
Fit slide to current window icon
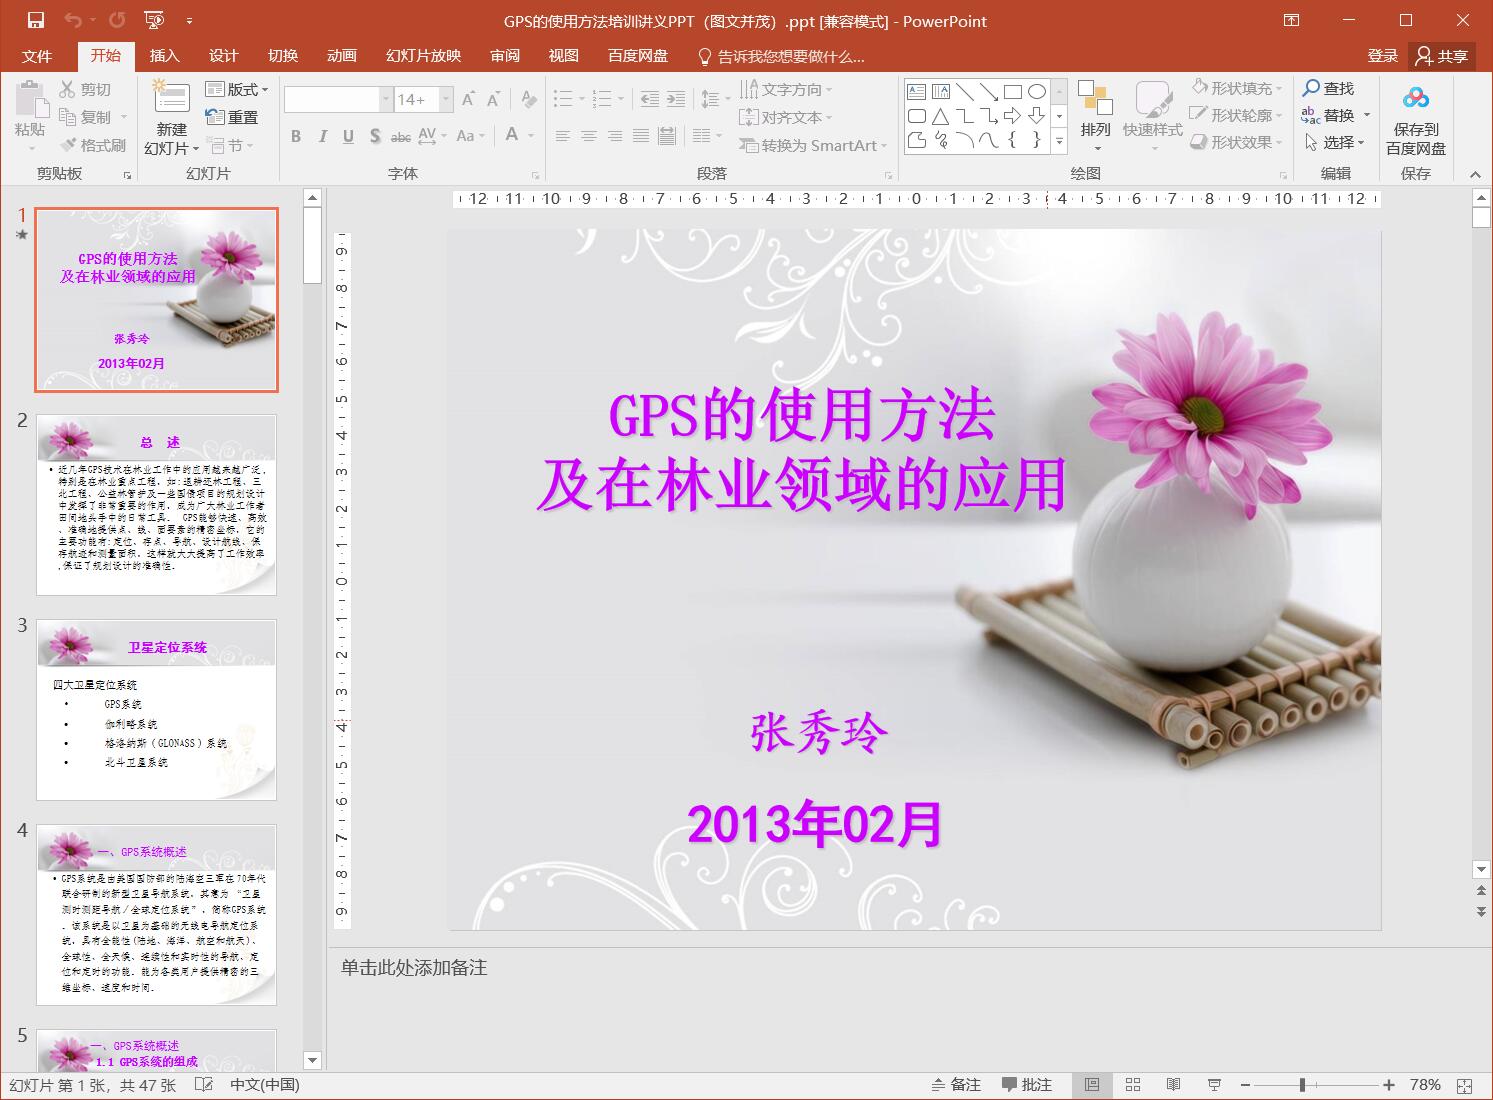(1465, 1085)
